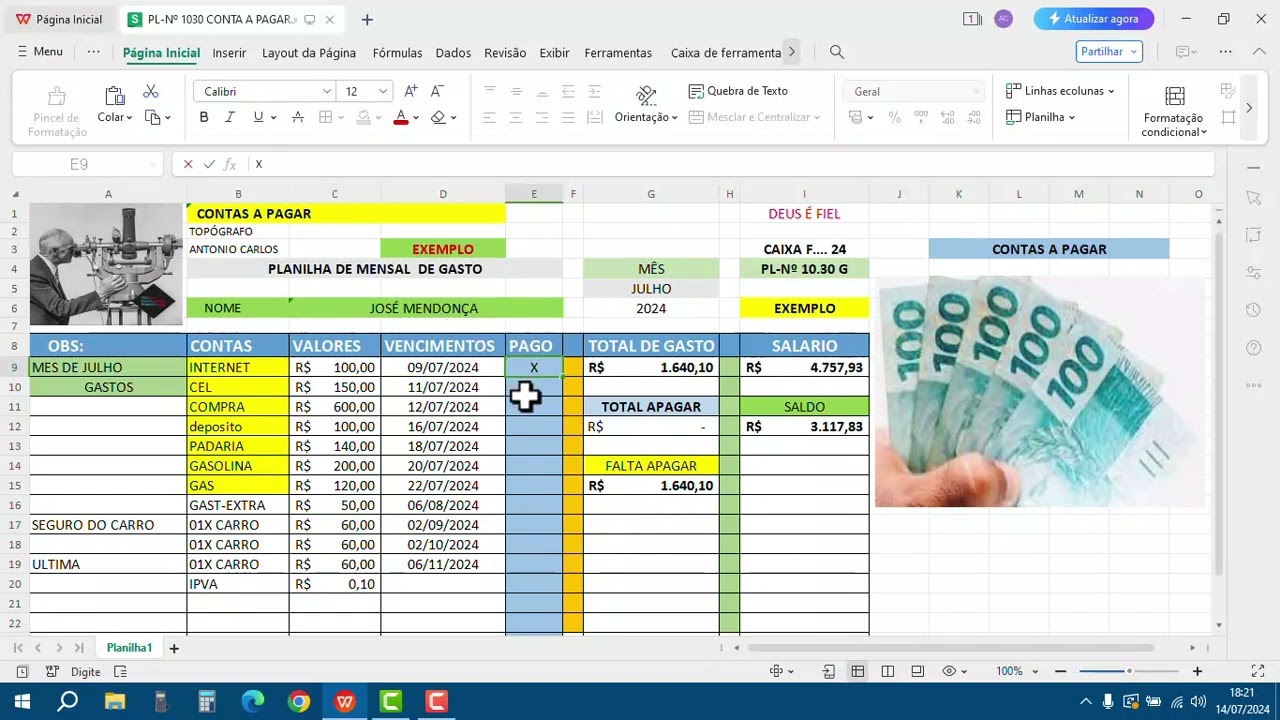The width and height of the screenshot is (1280, 720).
Task: Switch to the Layout da Página tab
Action: [x=309, y=53]
